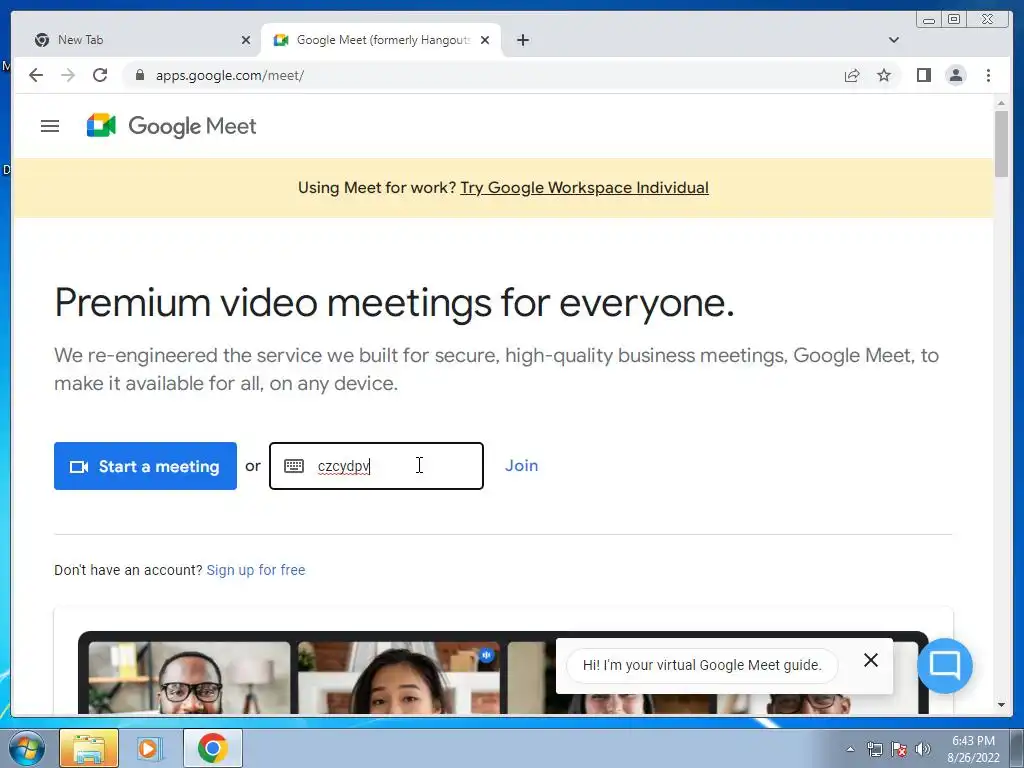
Task: Close the New Tab tab
Action: pos(246,40)
